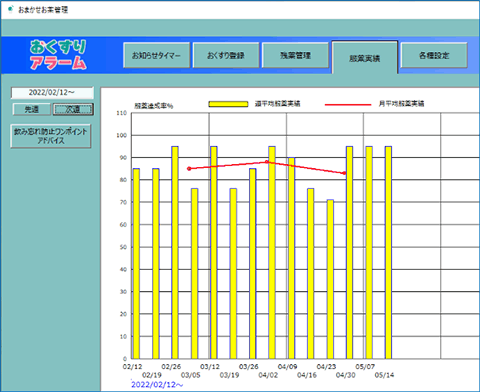Screen dimensions: 480x392
Task: Click the blue 2022/02/12～ label below the chart
Action: click(x=157, y=385)
